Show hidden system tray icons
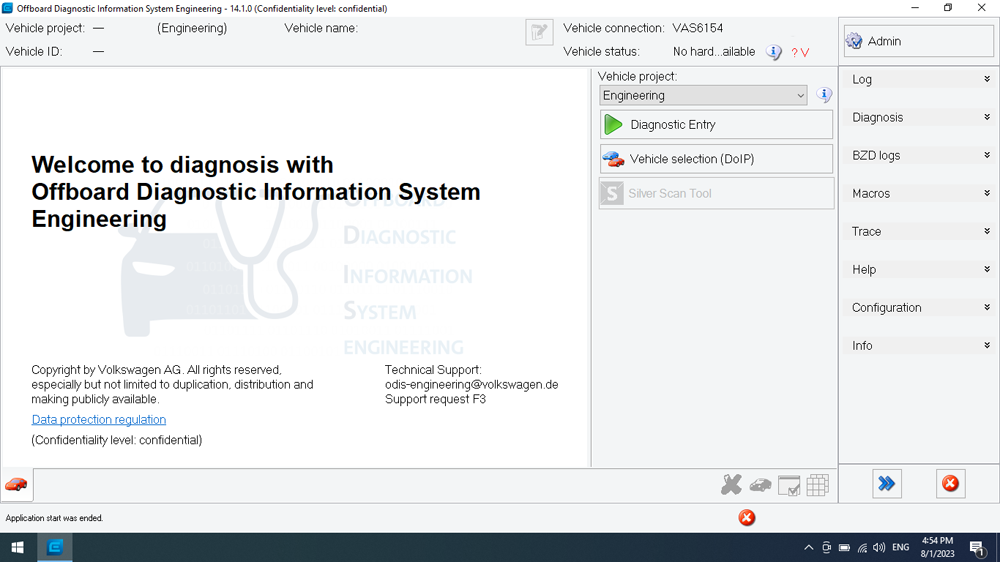The width and height of the screenshot is (1000, 562). 809,547
